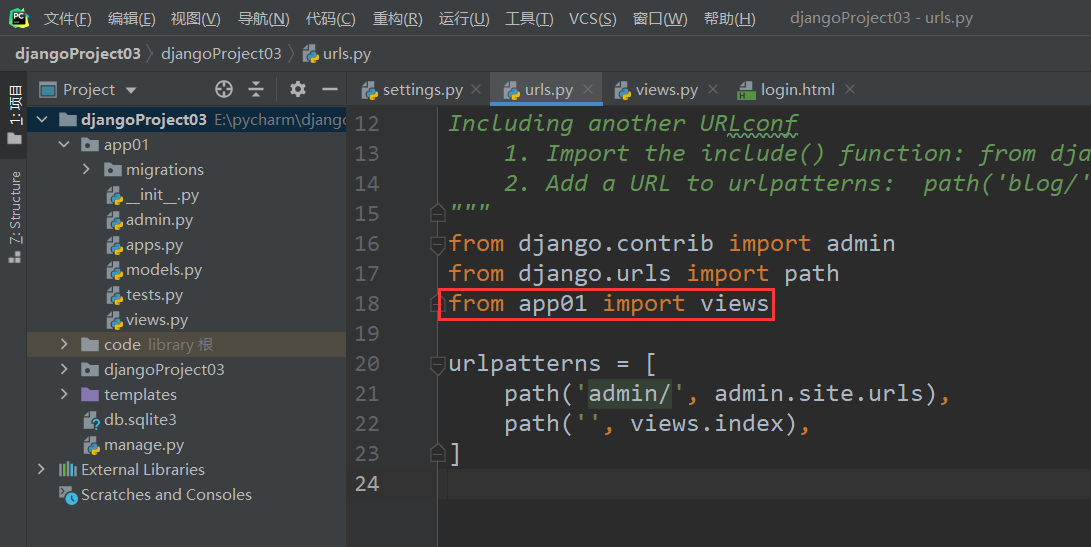Click the PyCharm application logo icon
The image size is (1091, 547).
click(x=19, y=18)
